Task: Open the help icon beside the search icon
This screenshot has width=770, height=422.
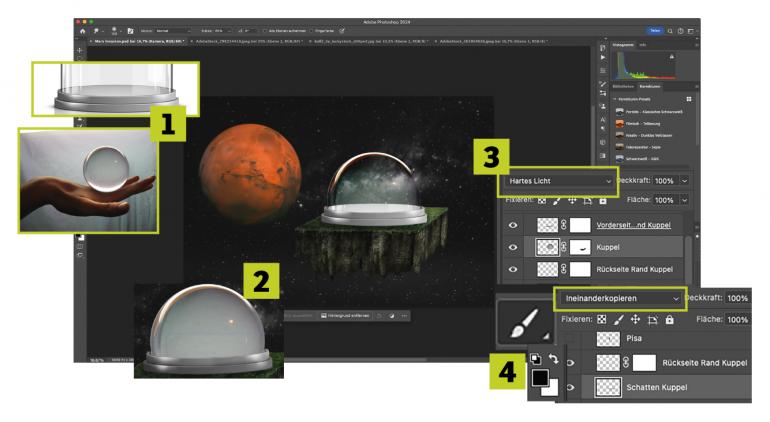Action: pyautogui.click(x=681, y=31)
